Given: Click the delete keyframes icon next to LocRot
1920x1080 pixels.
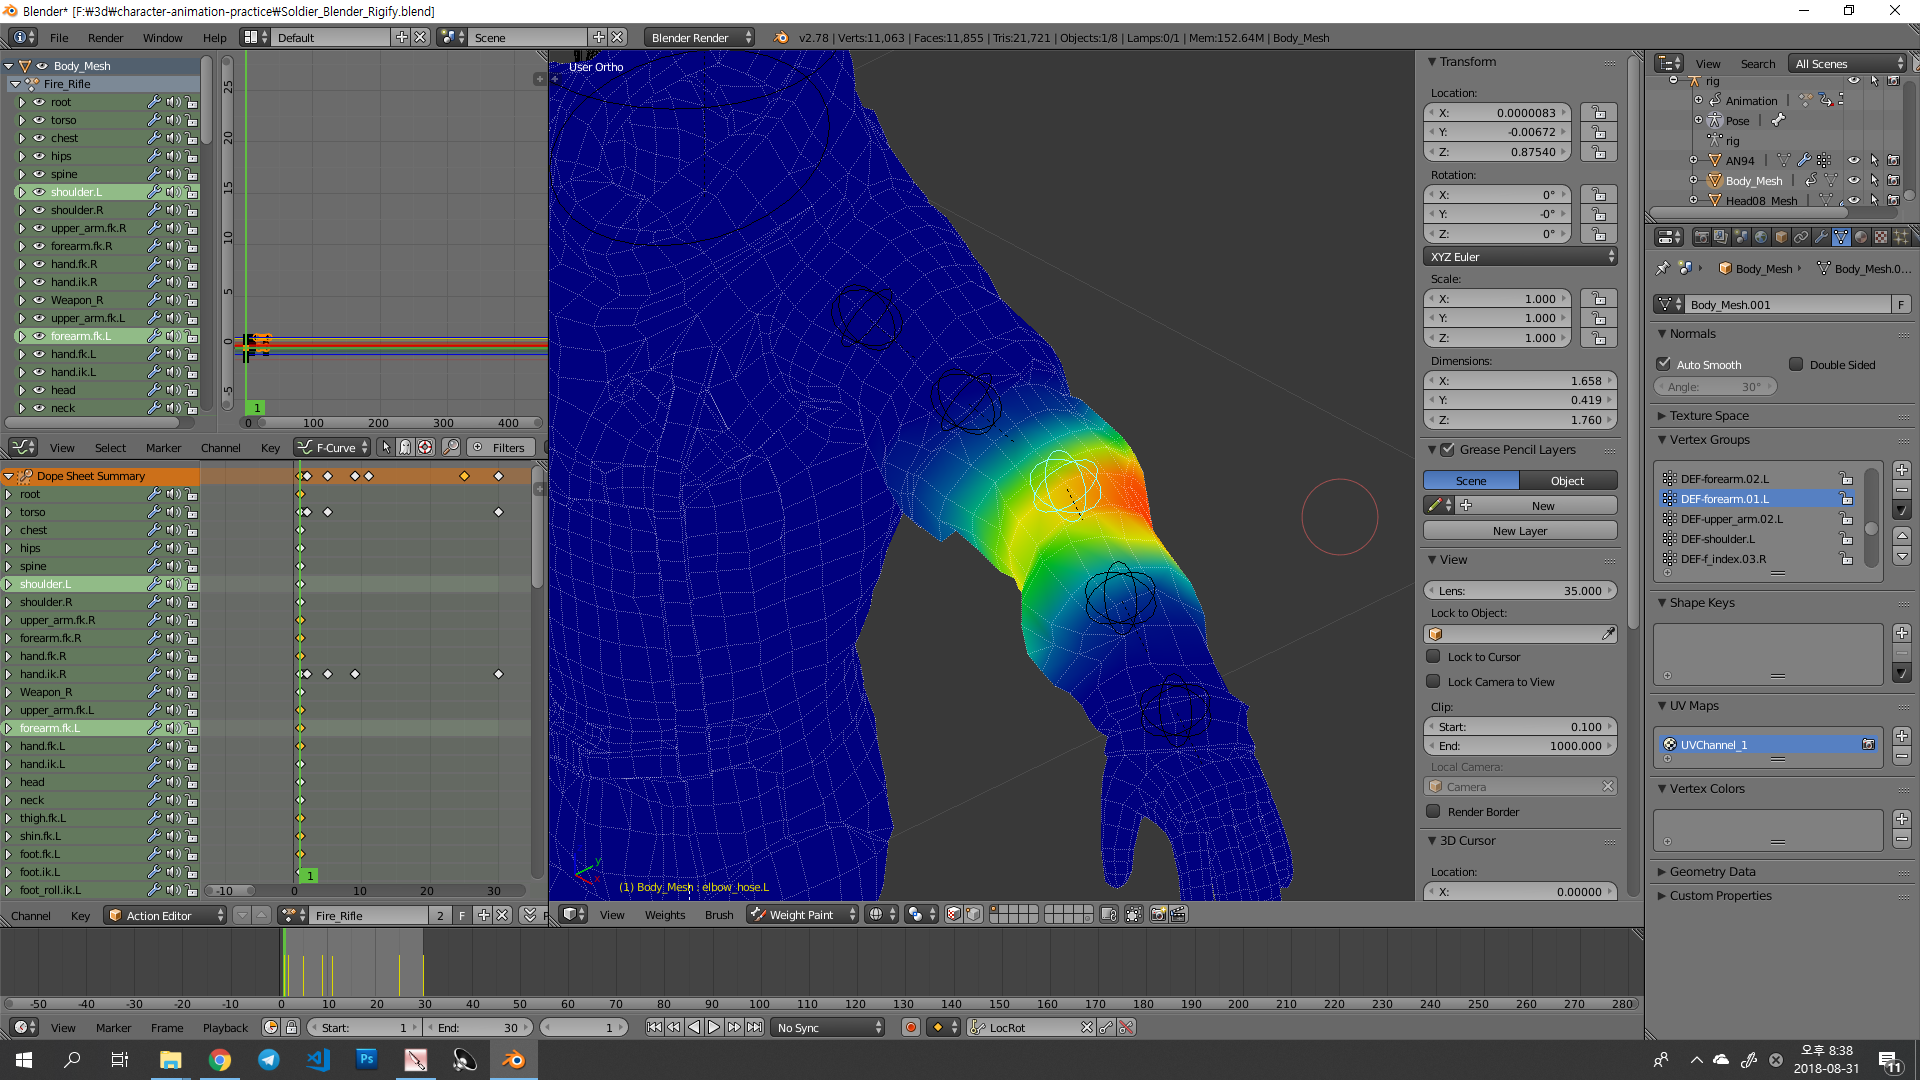Looking at the screenshot, I should 1127,1027.
